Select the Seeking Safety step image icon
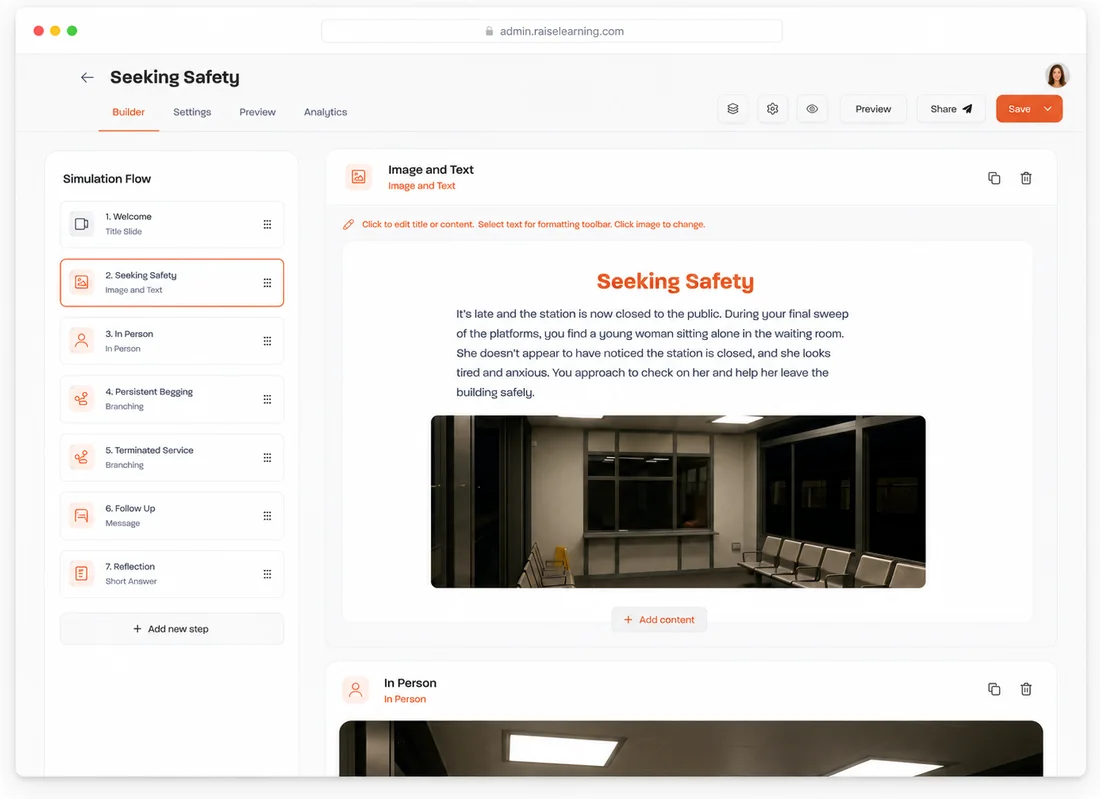1100x799 pixels. 81,282
